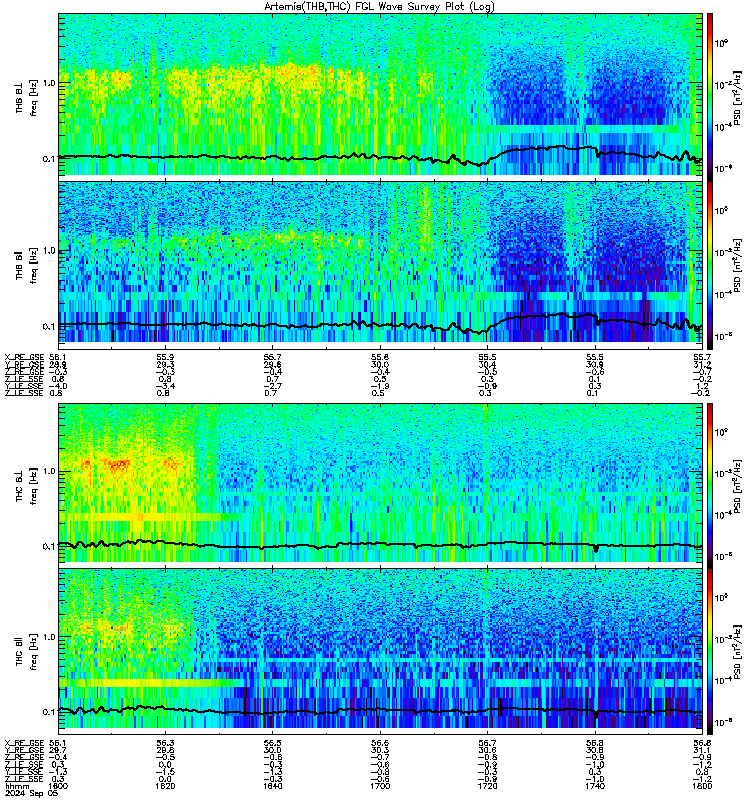Click the '1.0' frequency tick on the THB B⊥ panel
The height and width of the screenshot is (800, 750).
[49, 83]
